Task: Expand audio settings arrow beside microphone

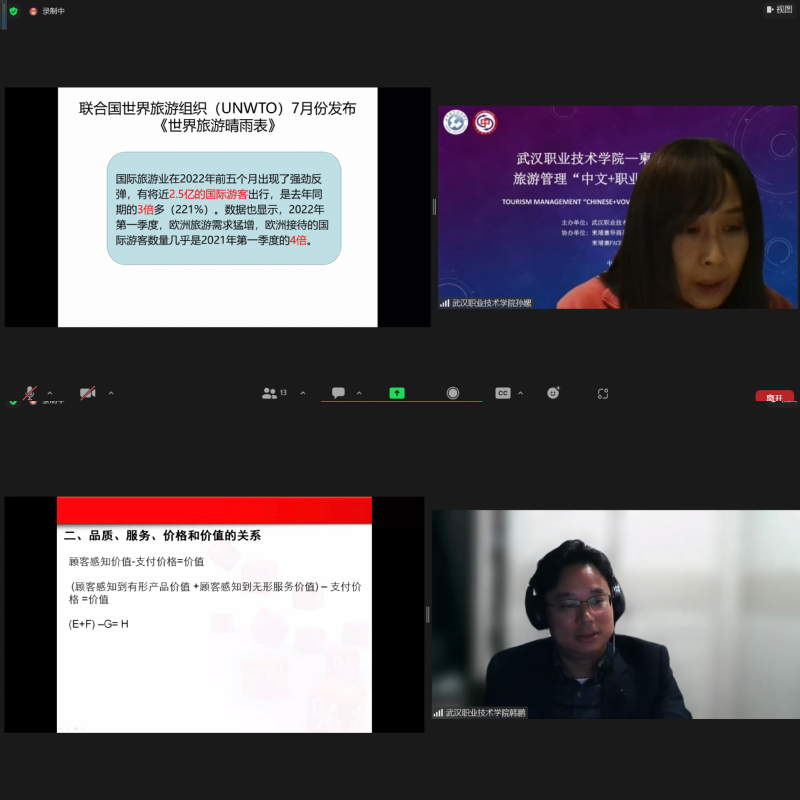Action: coord(50,393)
